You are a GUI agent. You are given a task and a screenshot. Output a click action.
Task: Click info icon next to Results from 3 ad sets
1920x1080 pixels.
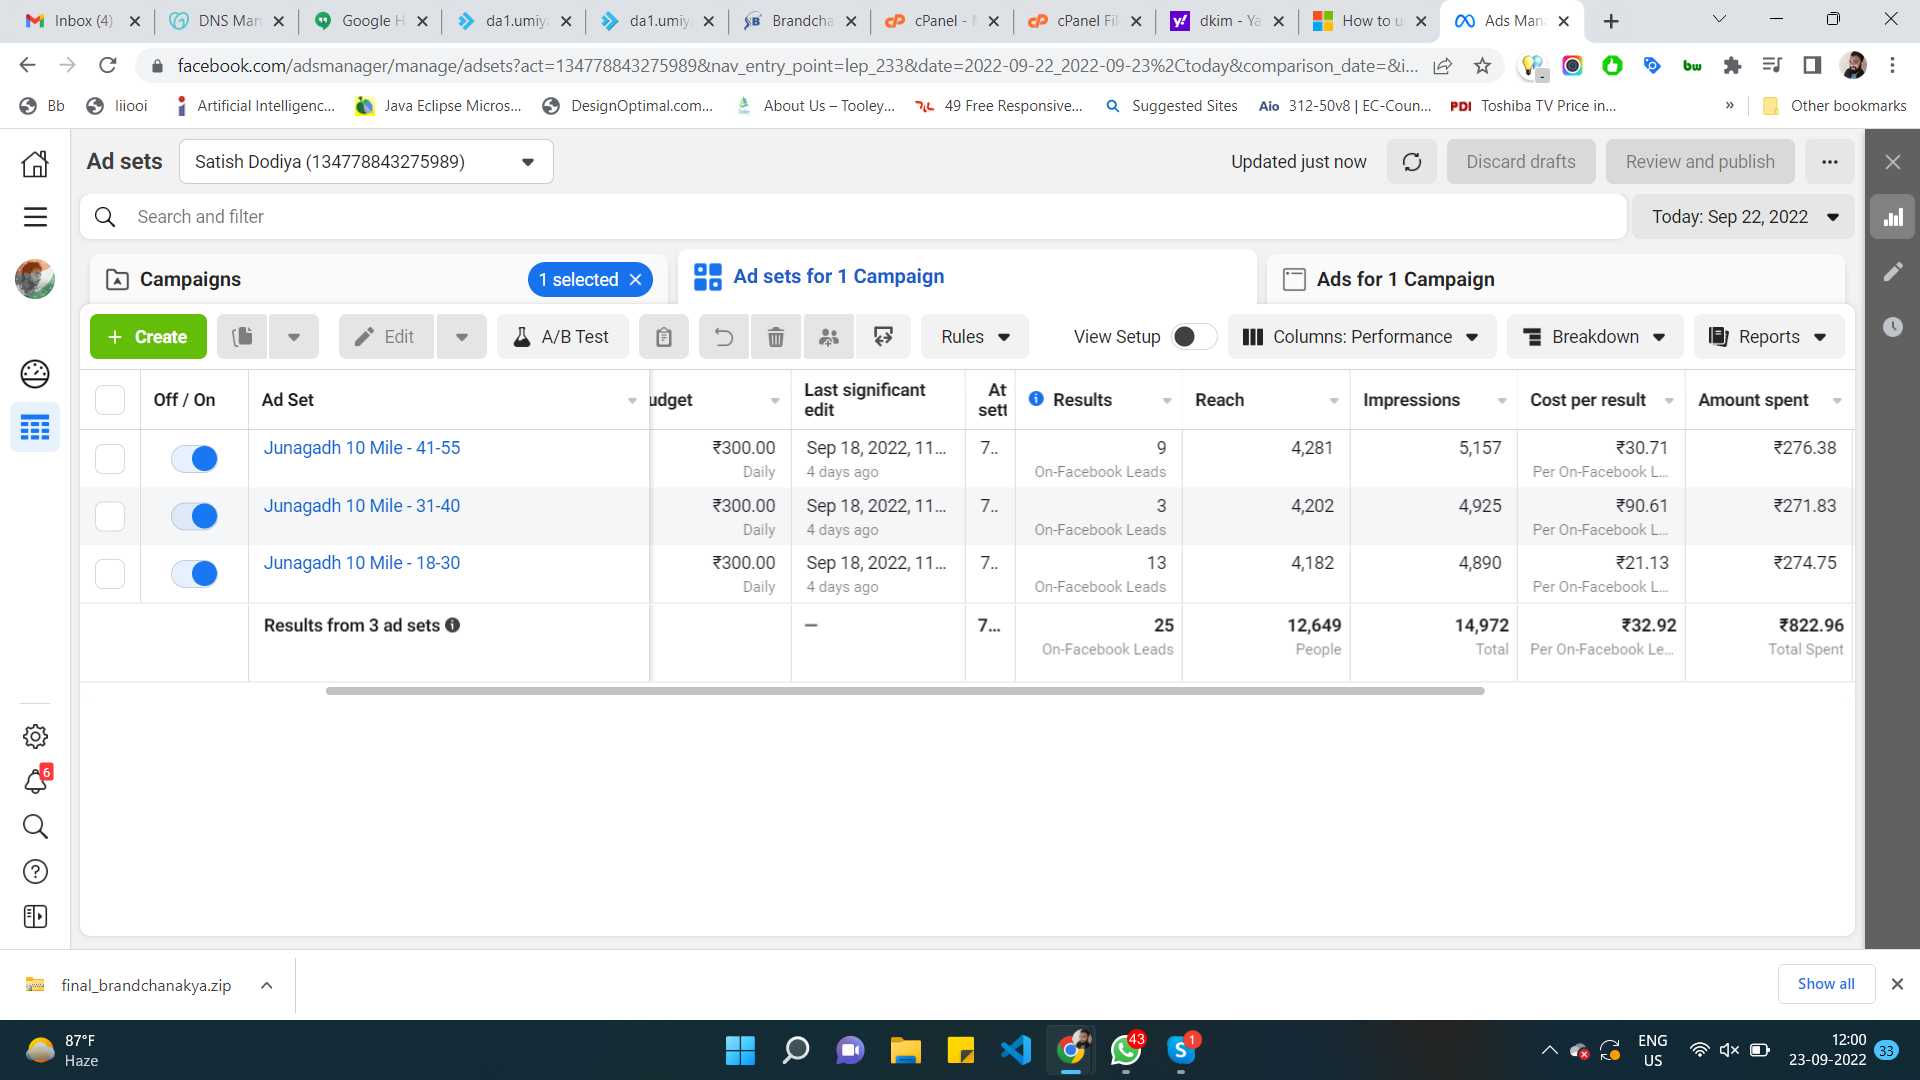point(453,626)
